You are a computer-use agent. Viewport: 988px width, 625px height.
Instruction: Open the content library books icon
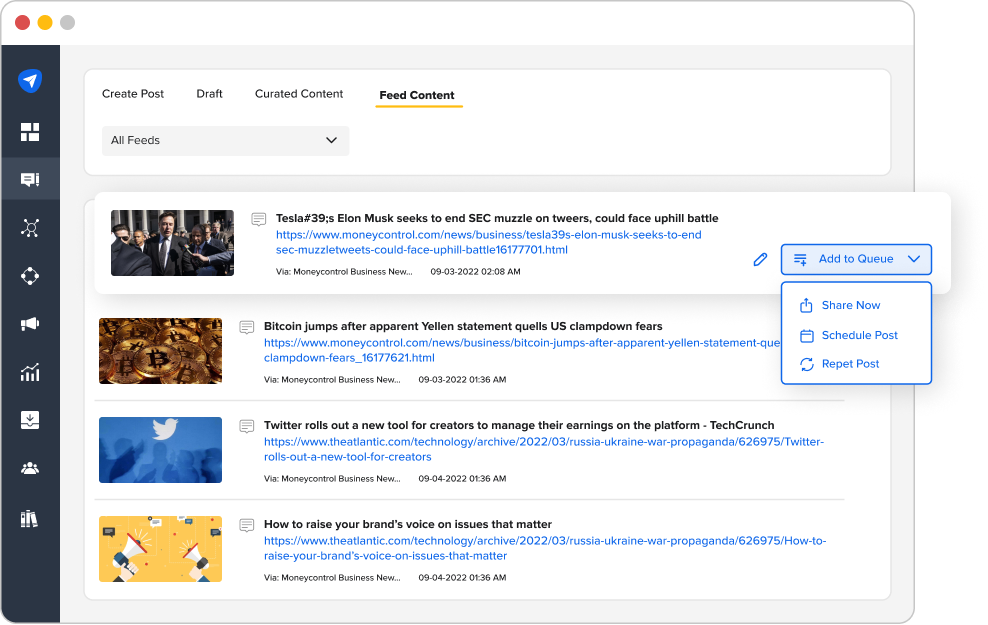click(30, 517)
